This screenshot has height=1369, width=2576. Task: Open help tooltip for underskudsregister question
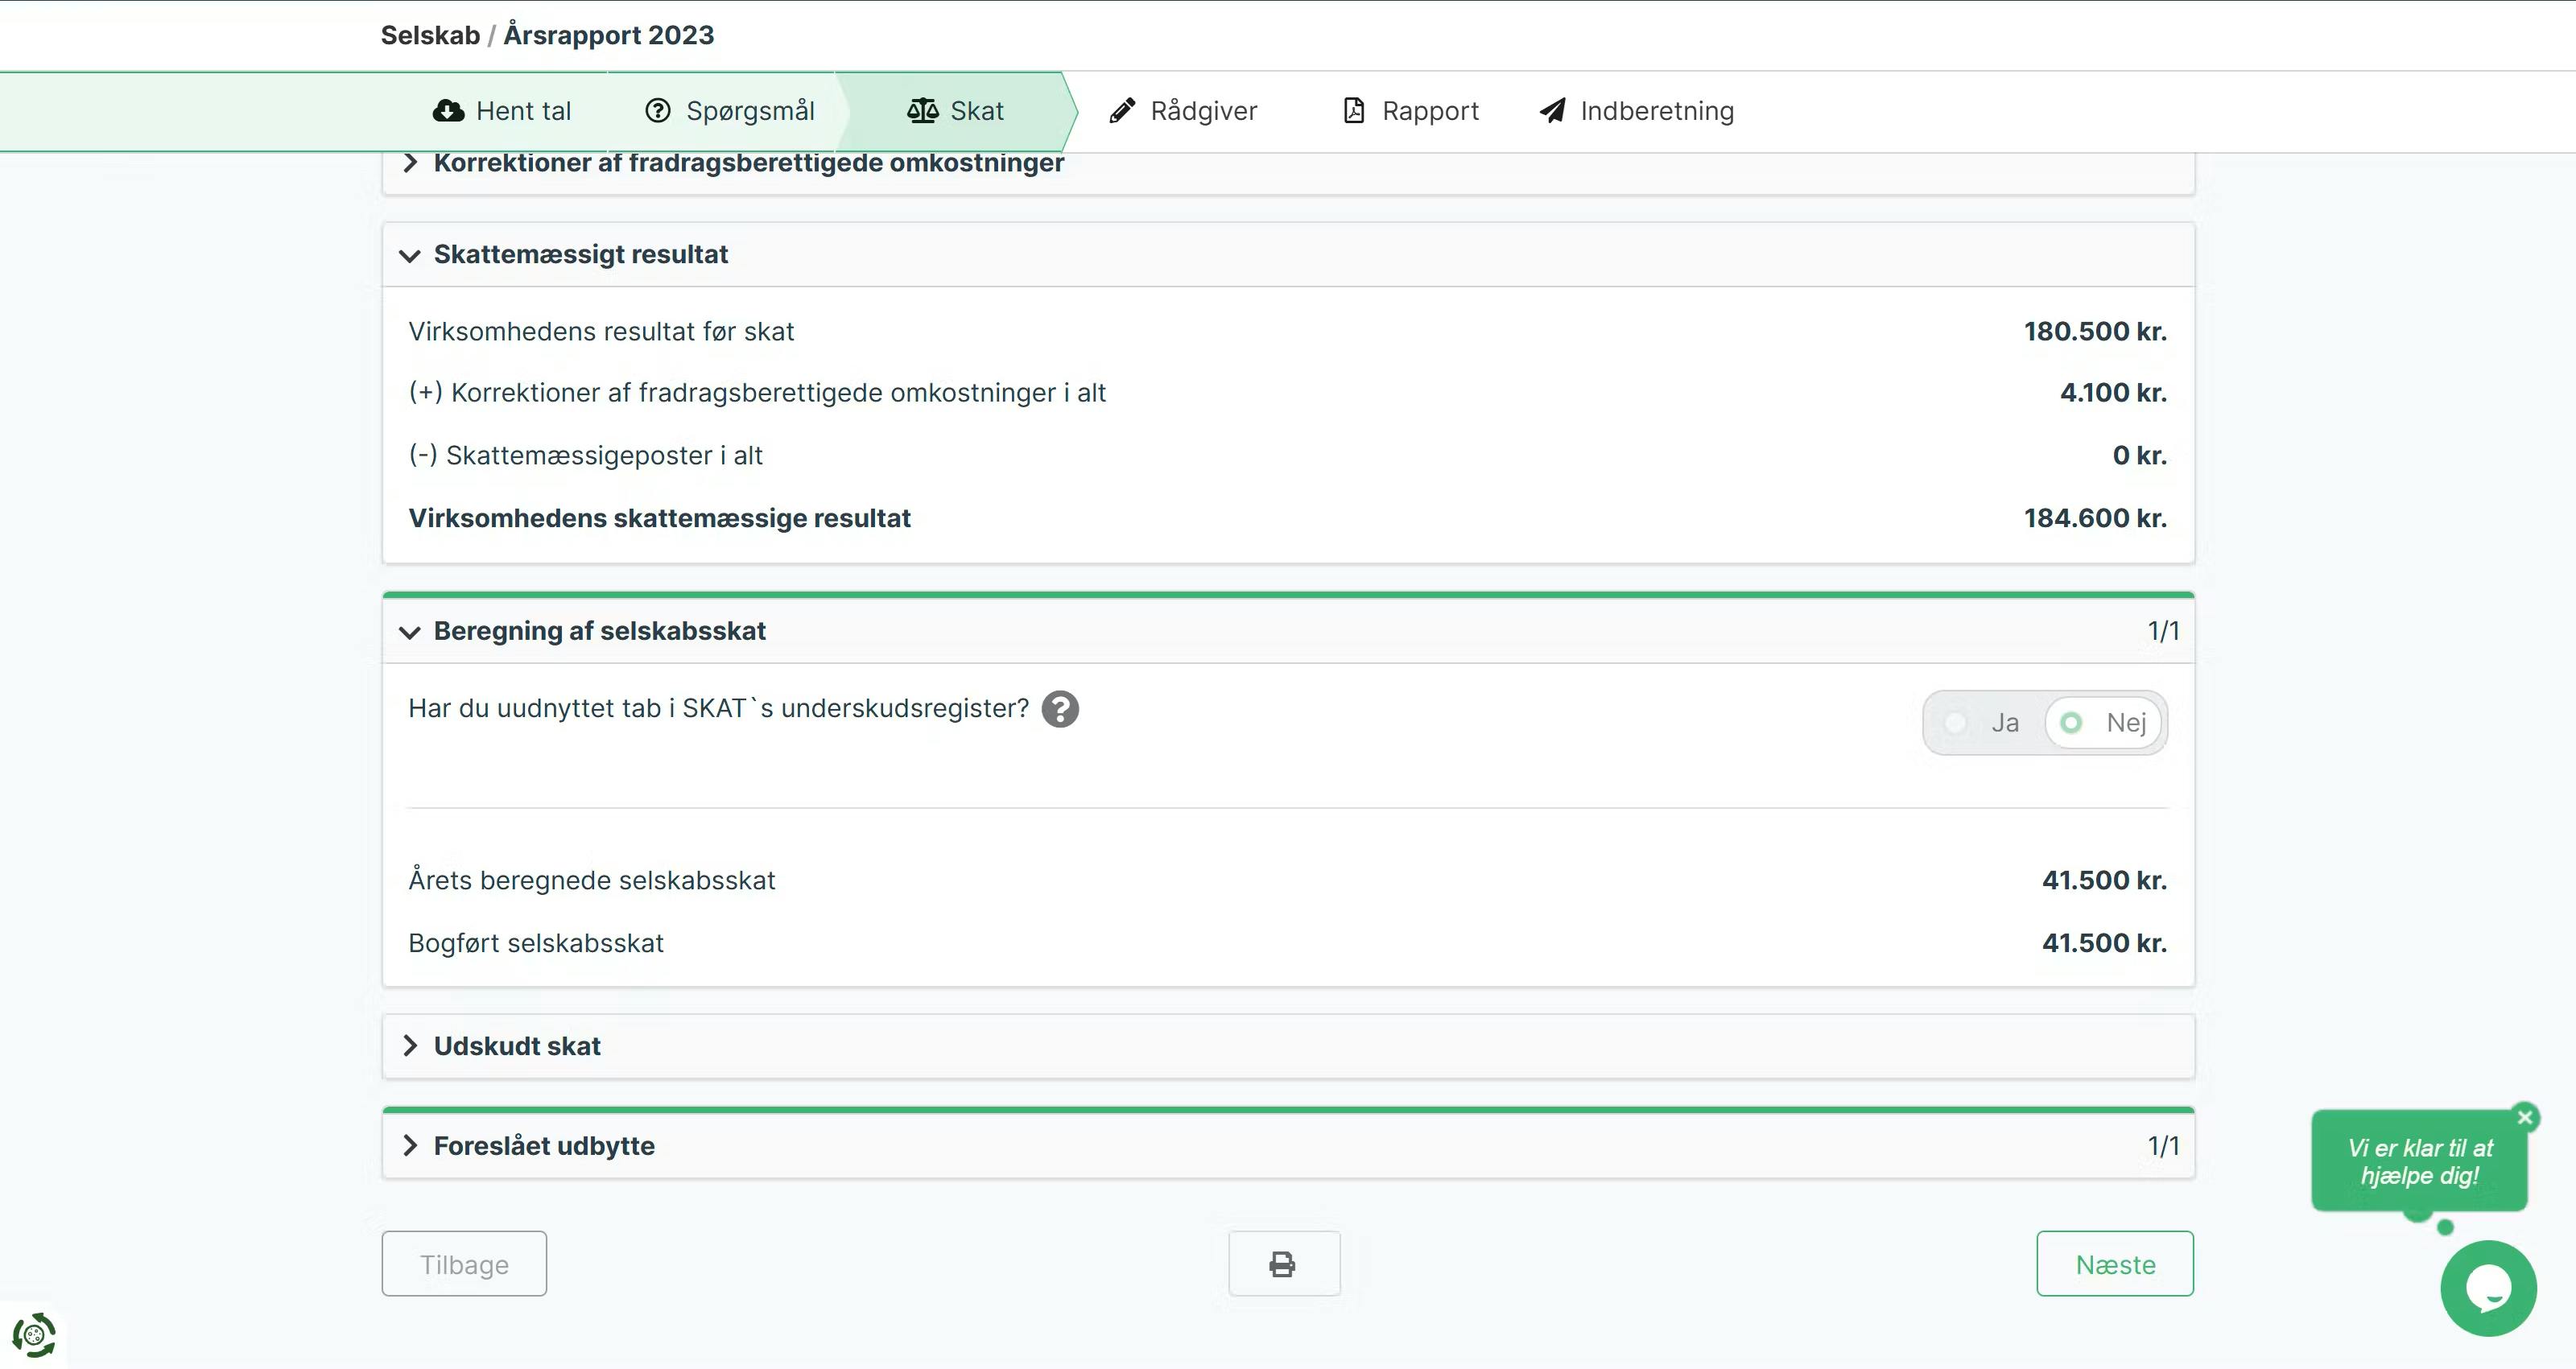(1060, 709)
